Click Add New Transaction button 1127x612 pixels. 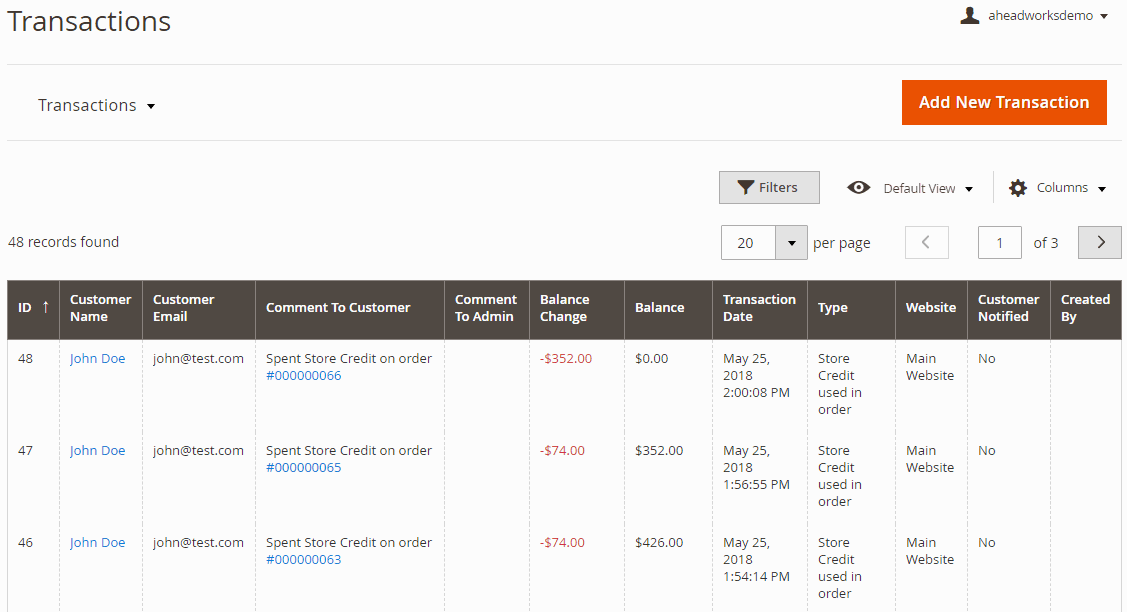coord(1004,102)
